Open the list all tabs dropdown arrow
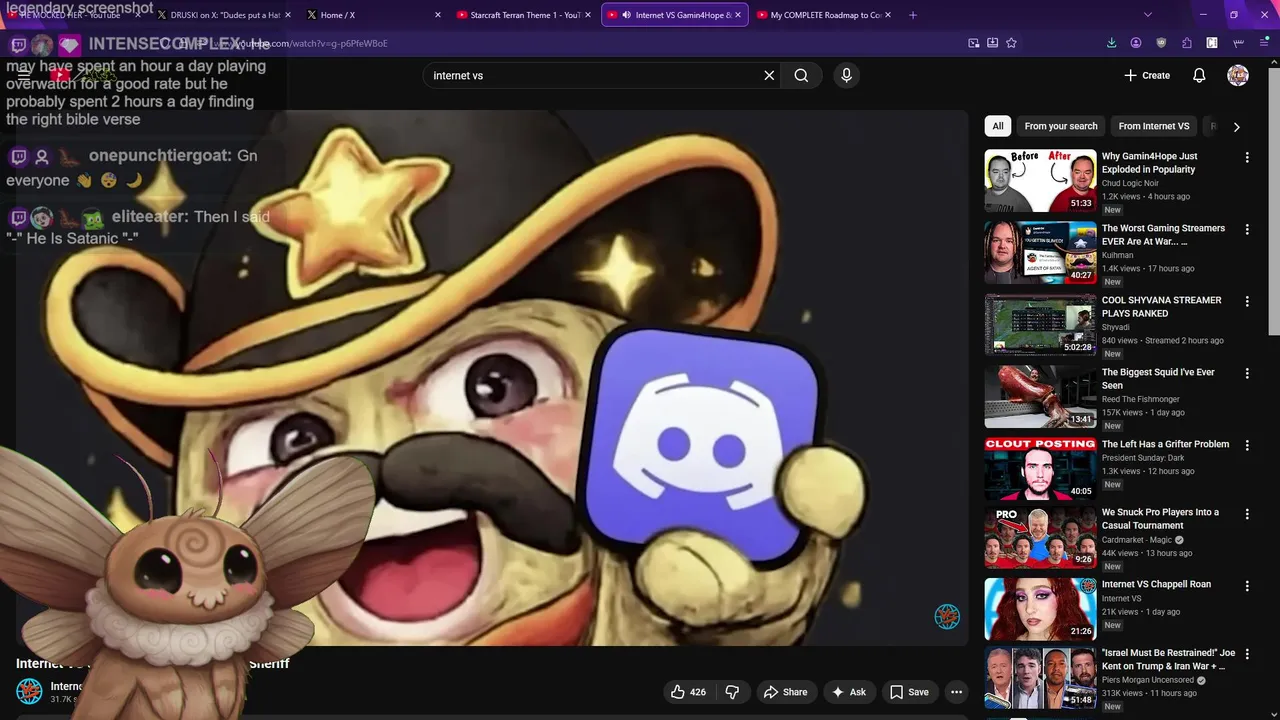Image resolution: width=1280 pixels, height=720 pixels. [x=1147, y=15]
